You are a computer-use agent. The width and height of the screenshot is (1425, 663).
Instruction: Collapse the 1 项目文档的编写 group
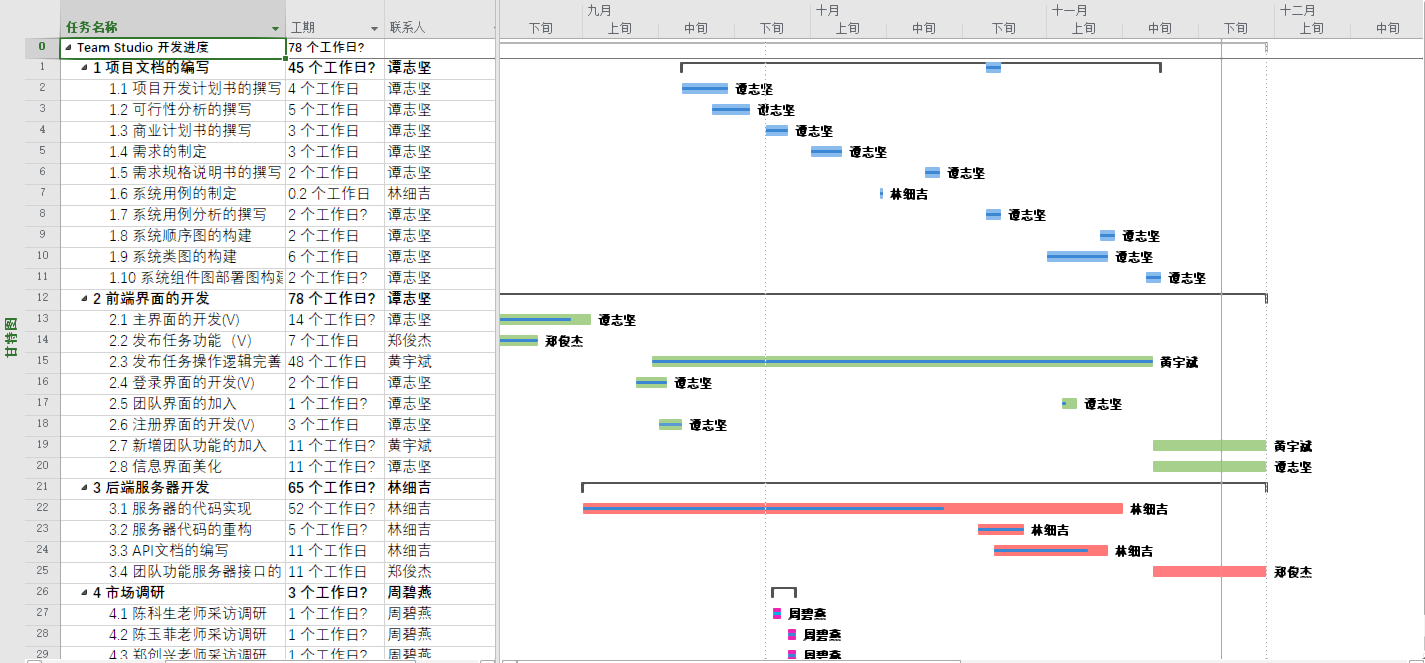(84, 68)
